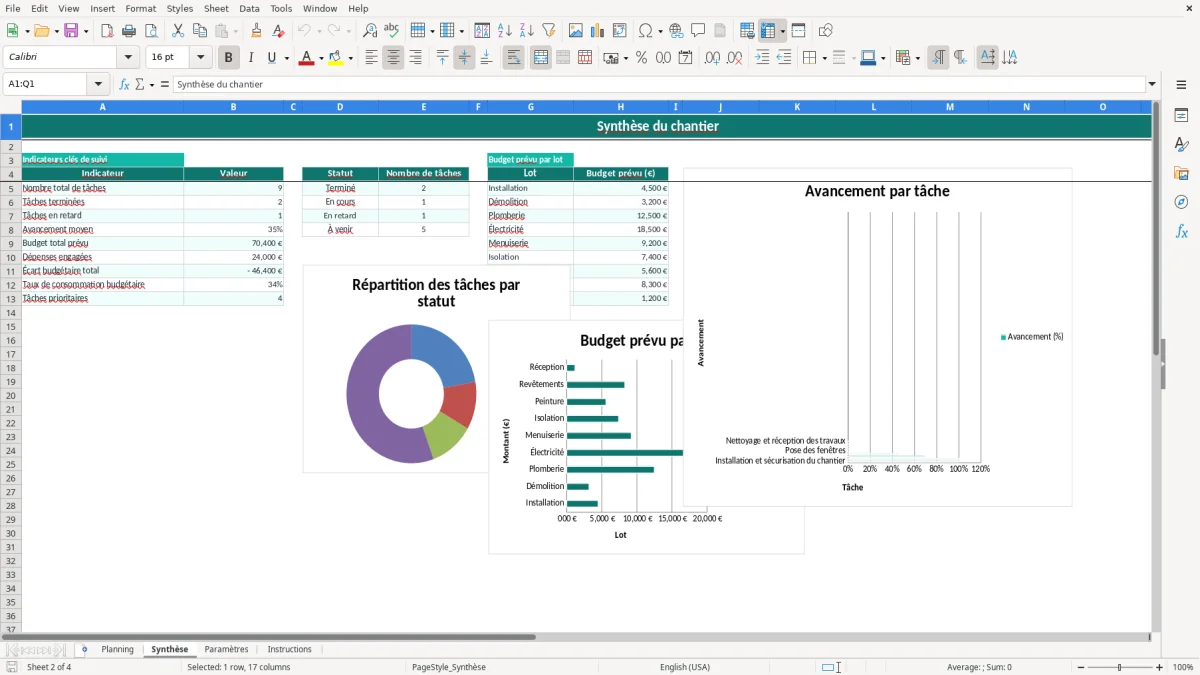
Task: Open the Background Color dropdown arrow
Action: point(350,58)
